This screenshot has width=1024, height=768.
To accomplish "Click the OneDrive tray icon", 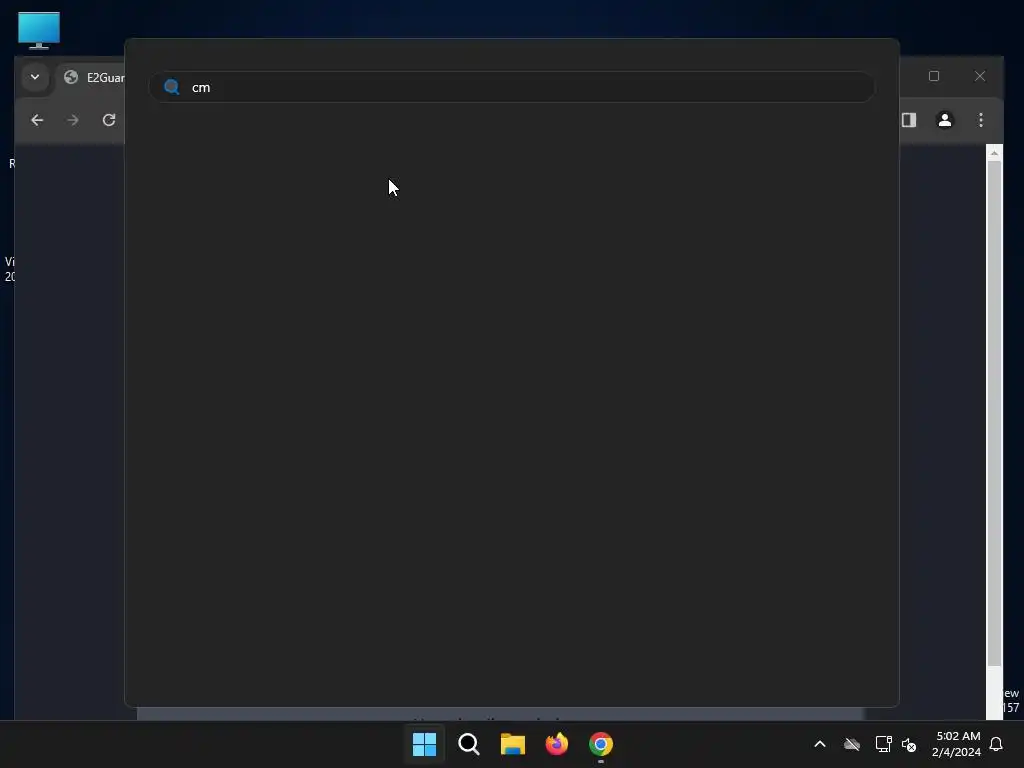I will 852,744.
